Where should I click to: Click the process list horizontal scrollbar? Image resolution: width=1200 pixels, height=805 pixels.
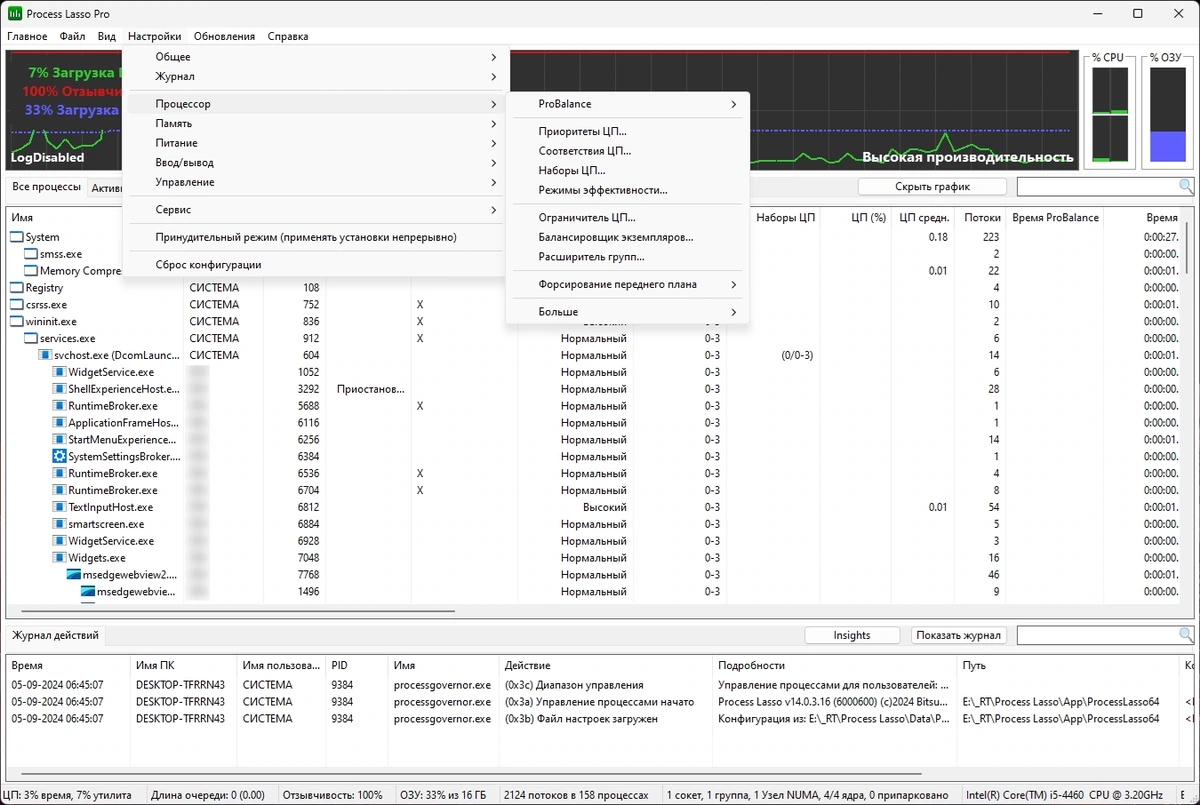(237, 611)
